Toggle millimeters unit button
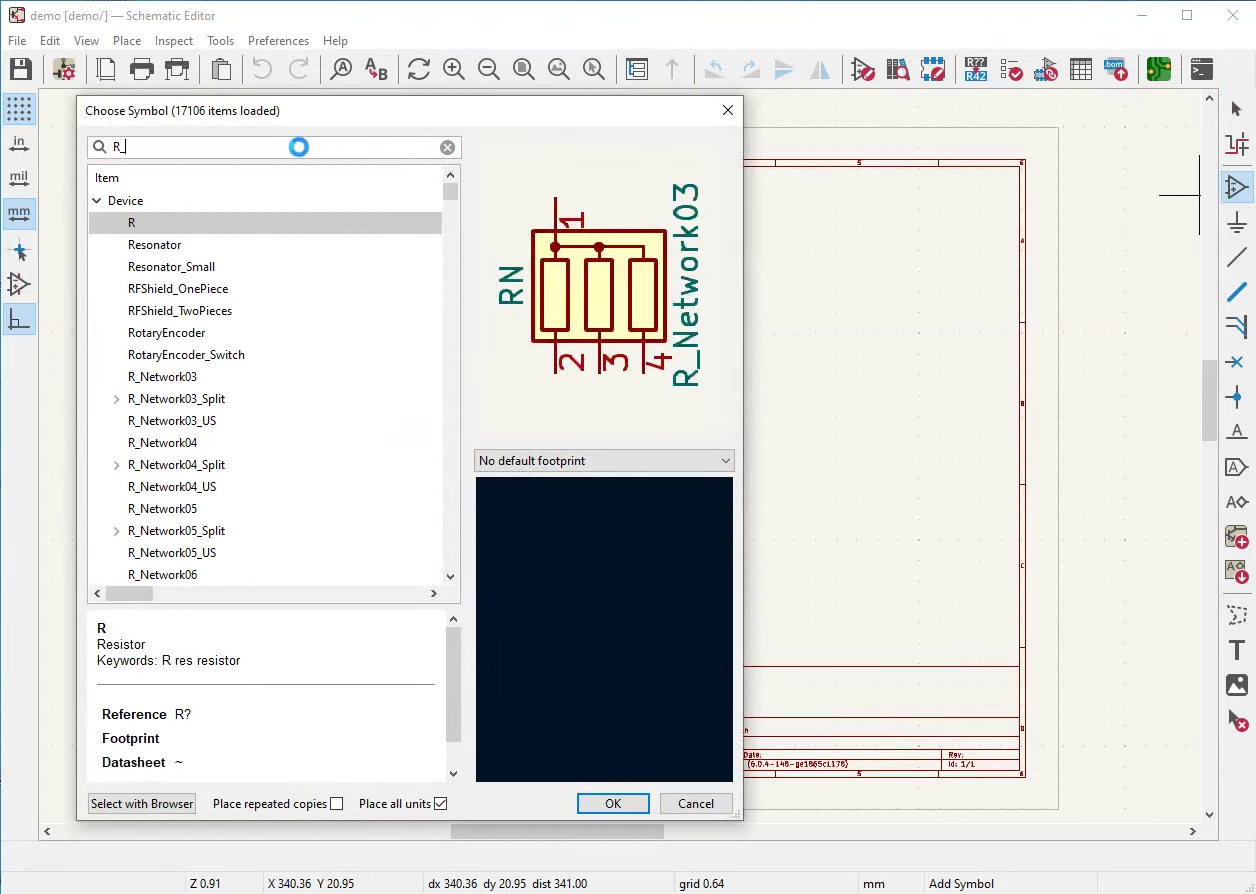 point(19,213)
